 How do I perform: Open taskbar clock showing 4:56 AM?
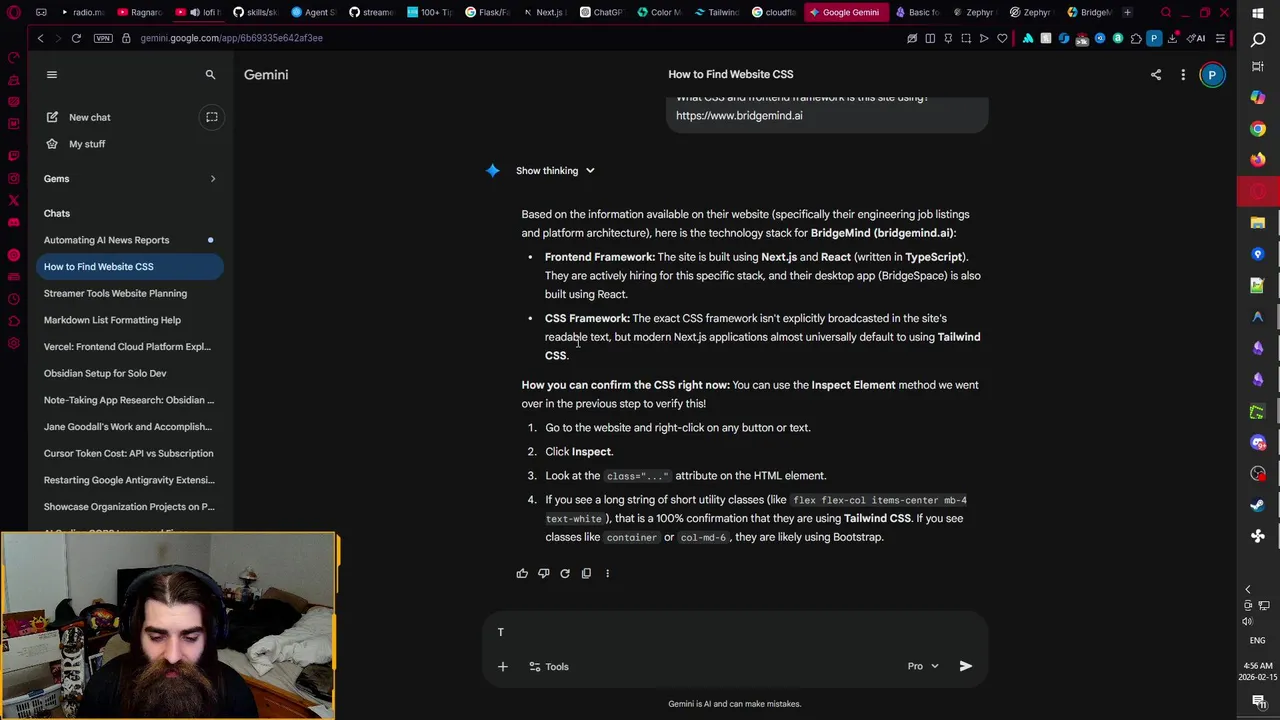tap(1258, 671)
